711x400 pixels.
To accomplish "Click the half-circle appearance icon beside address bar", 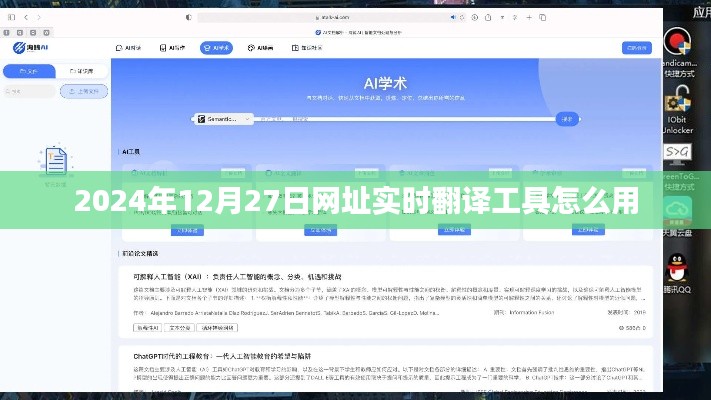I will pos(189,17).
